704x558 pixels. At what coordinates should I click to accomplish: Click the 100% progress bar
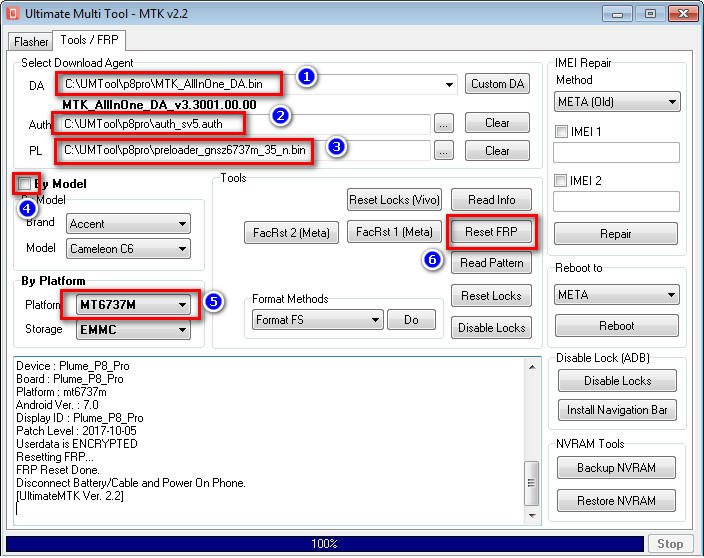pyautogui.click(x=325, y=544)
